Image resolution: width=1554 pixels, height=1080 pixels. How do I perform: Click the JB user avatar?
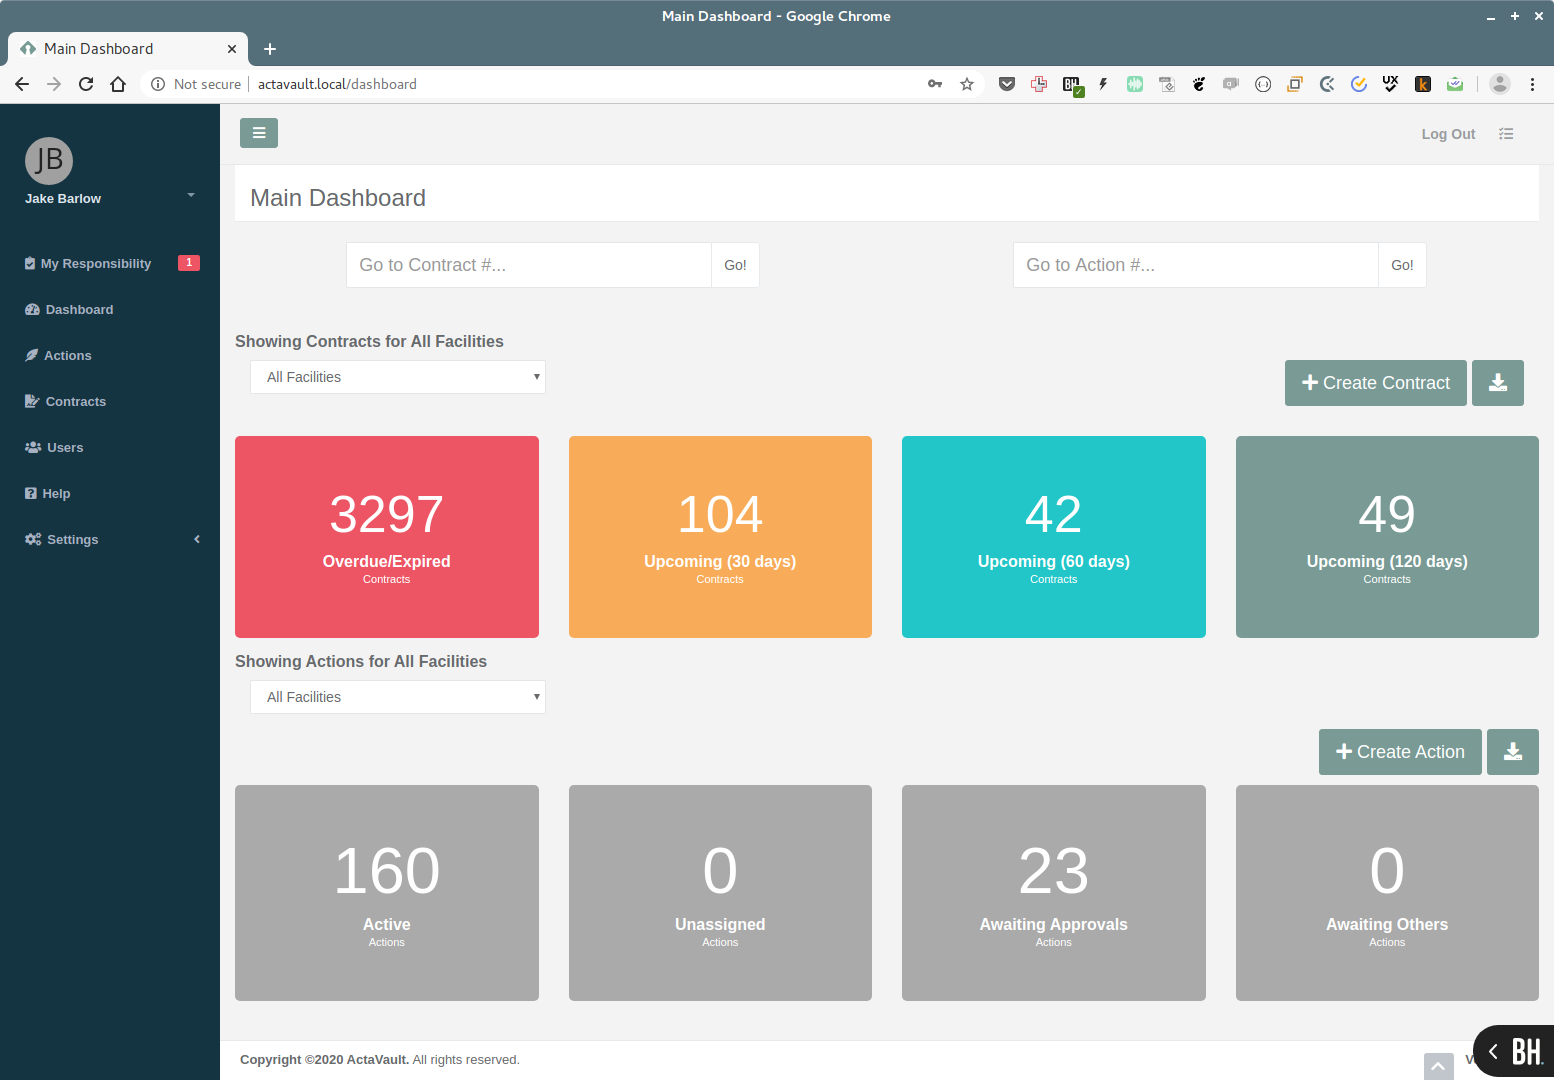49,161
